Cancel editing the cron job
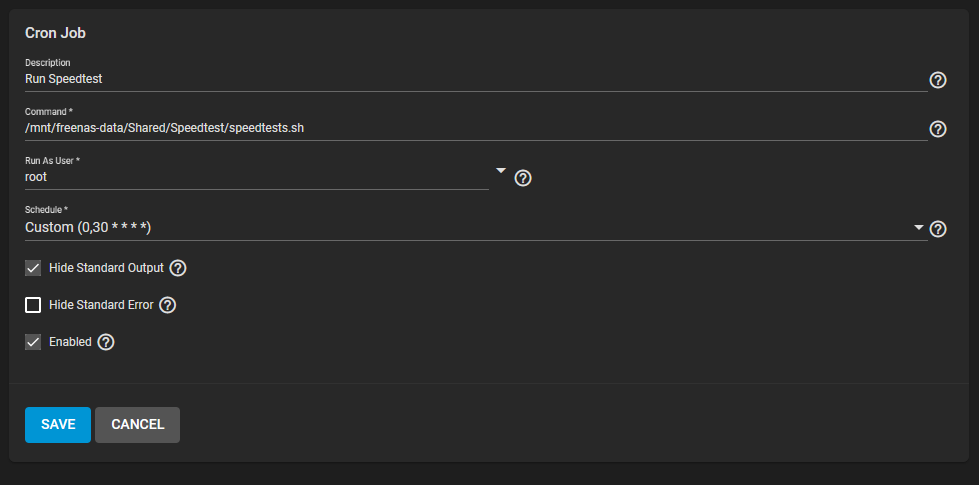Viewport: 979px width, 485px height. 137,425
